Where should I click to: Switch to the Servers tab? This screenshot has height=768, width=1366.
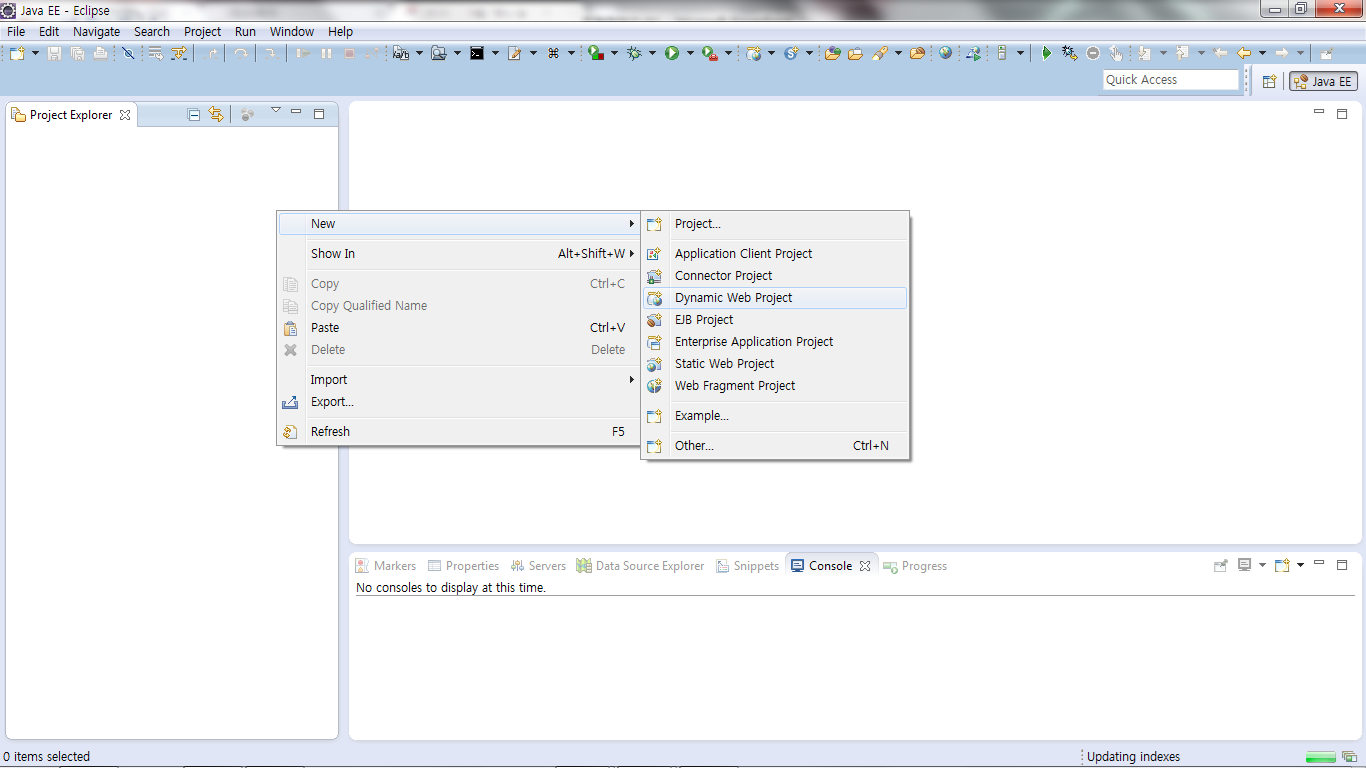tap(538, 566)
